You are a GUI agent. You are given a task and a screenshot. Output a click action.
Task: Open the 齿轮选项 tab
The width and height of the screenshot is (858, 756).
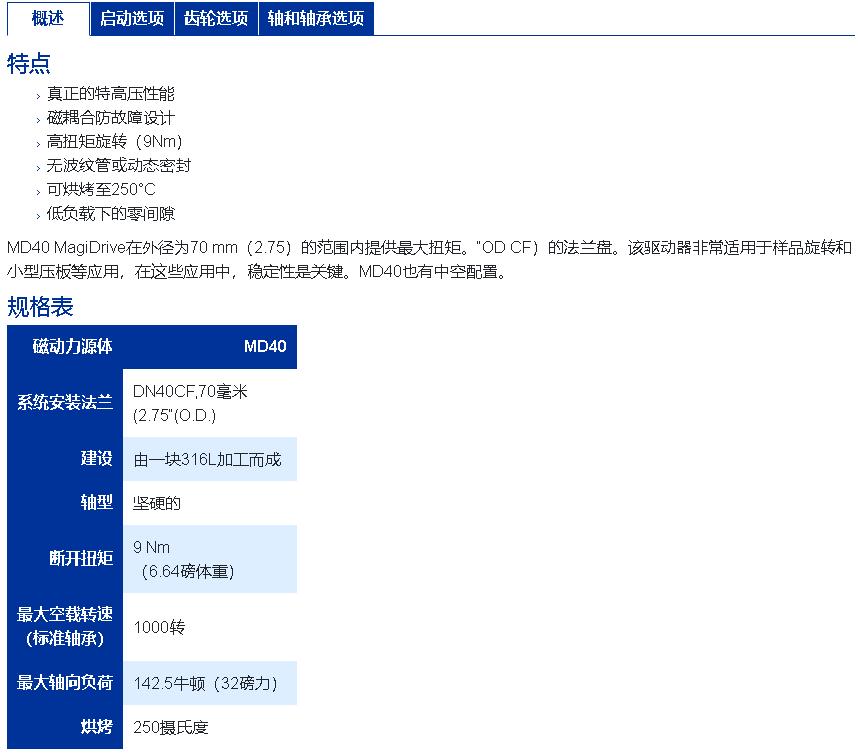tap(216, 19)
